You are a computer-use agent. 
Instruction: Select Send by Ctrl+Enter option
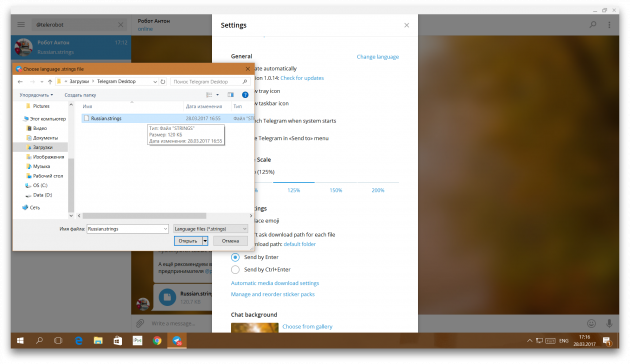pyautogui.click(x=235, y=270)
